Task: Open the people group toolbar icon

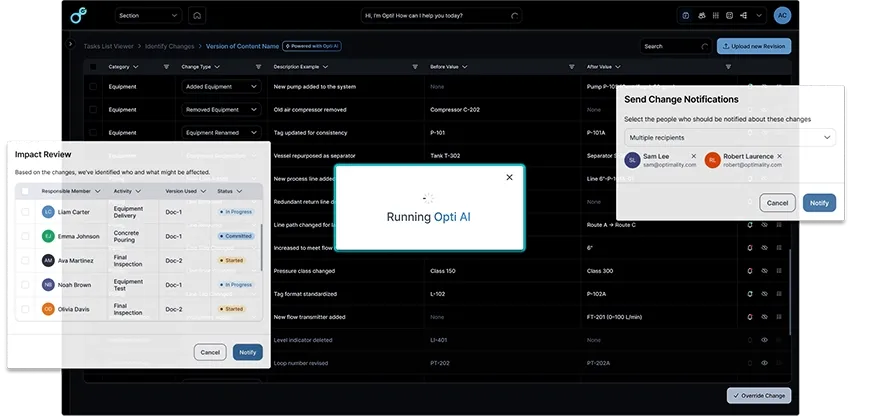Action: coord(702,16)
